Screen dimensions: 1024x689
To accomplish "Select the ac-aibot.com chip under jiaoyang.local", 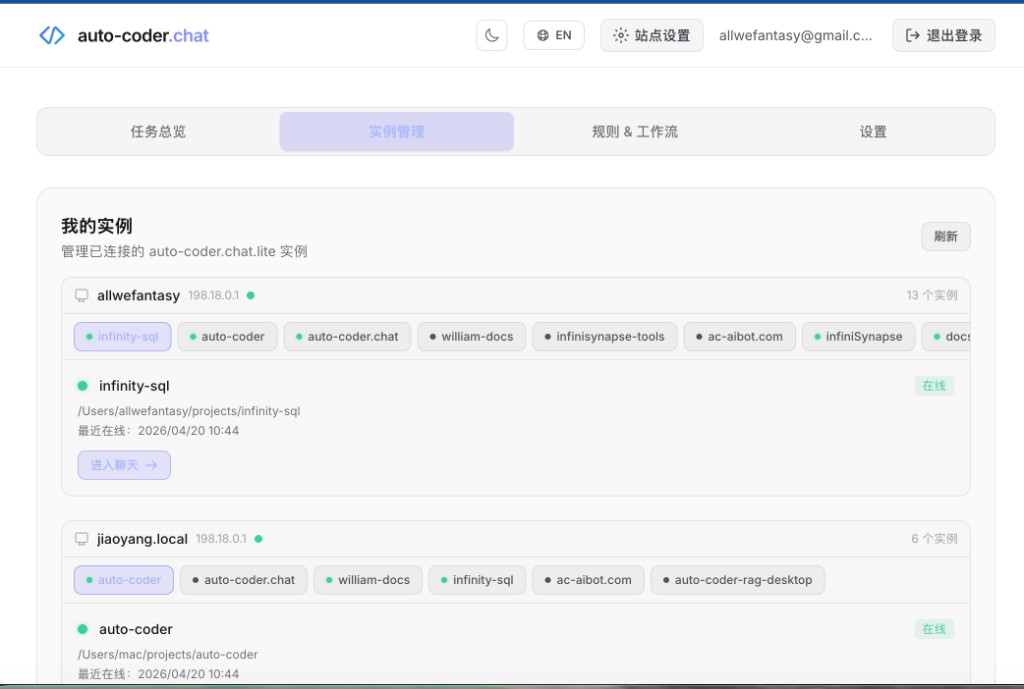I will 588,580.
